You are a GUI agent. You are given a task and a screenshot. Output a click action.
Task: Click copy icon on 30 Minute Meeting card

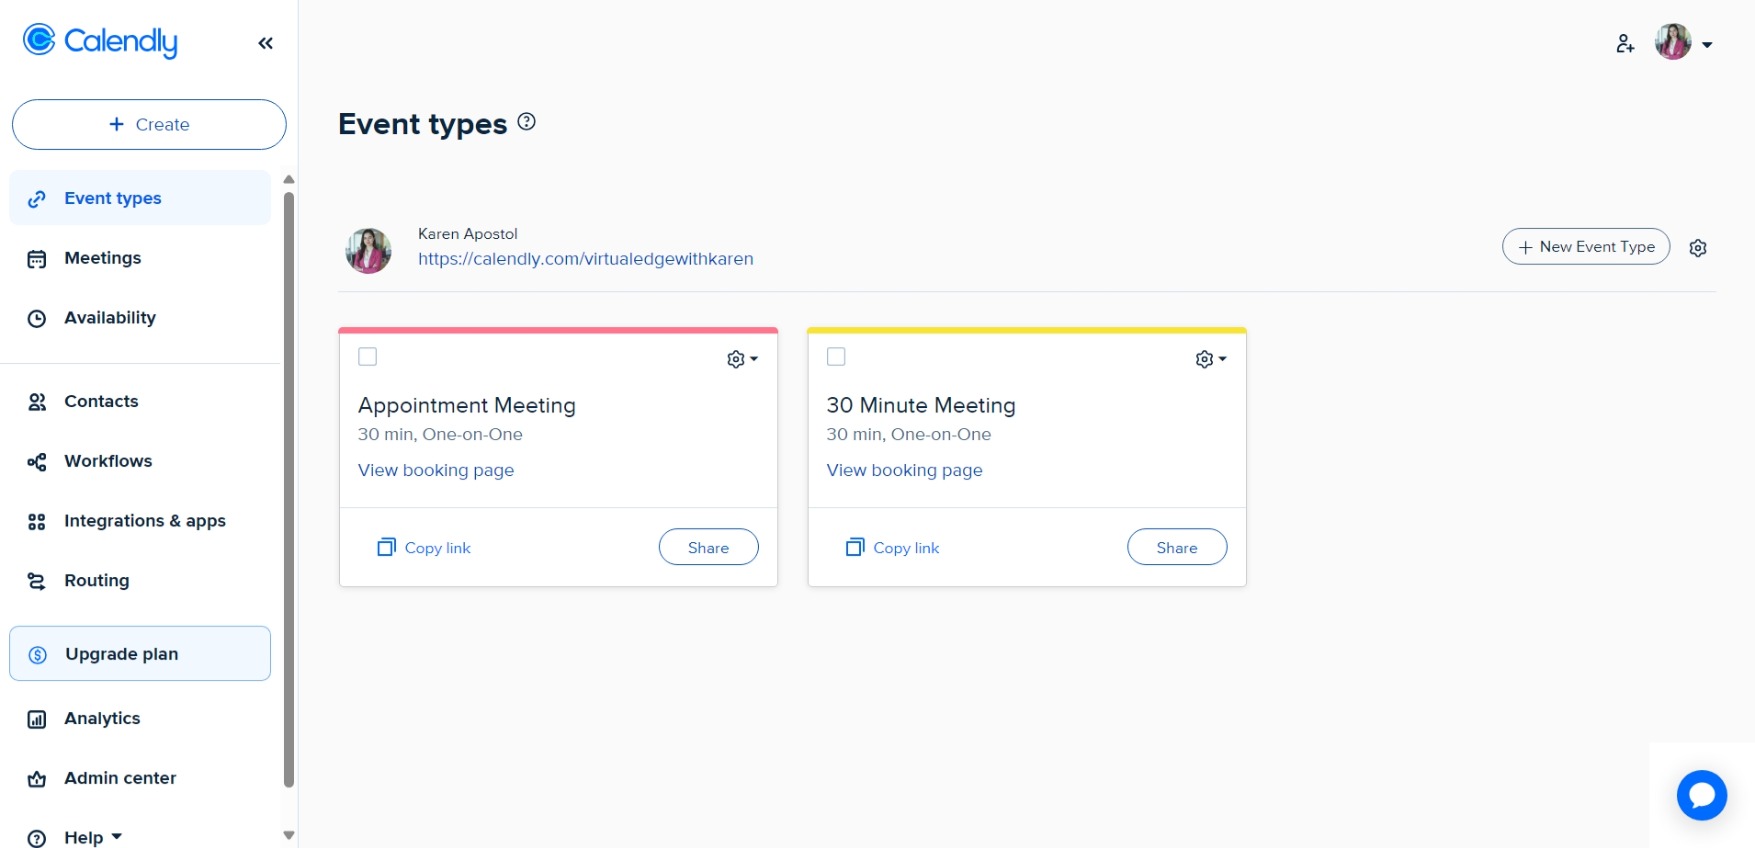[855, 547]
